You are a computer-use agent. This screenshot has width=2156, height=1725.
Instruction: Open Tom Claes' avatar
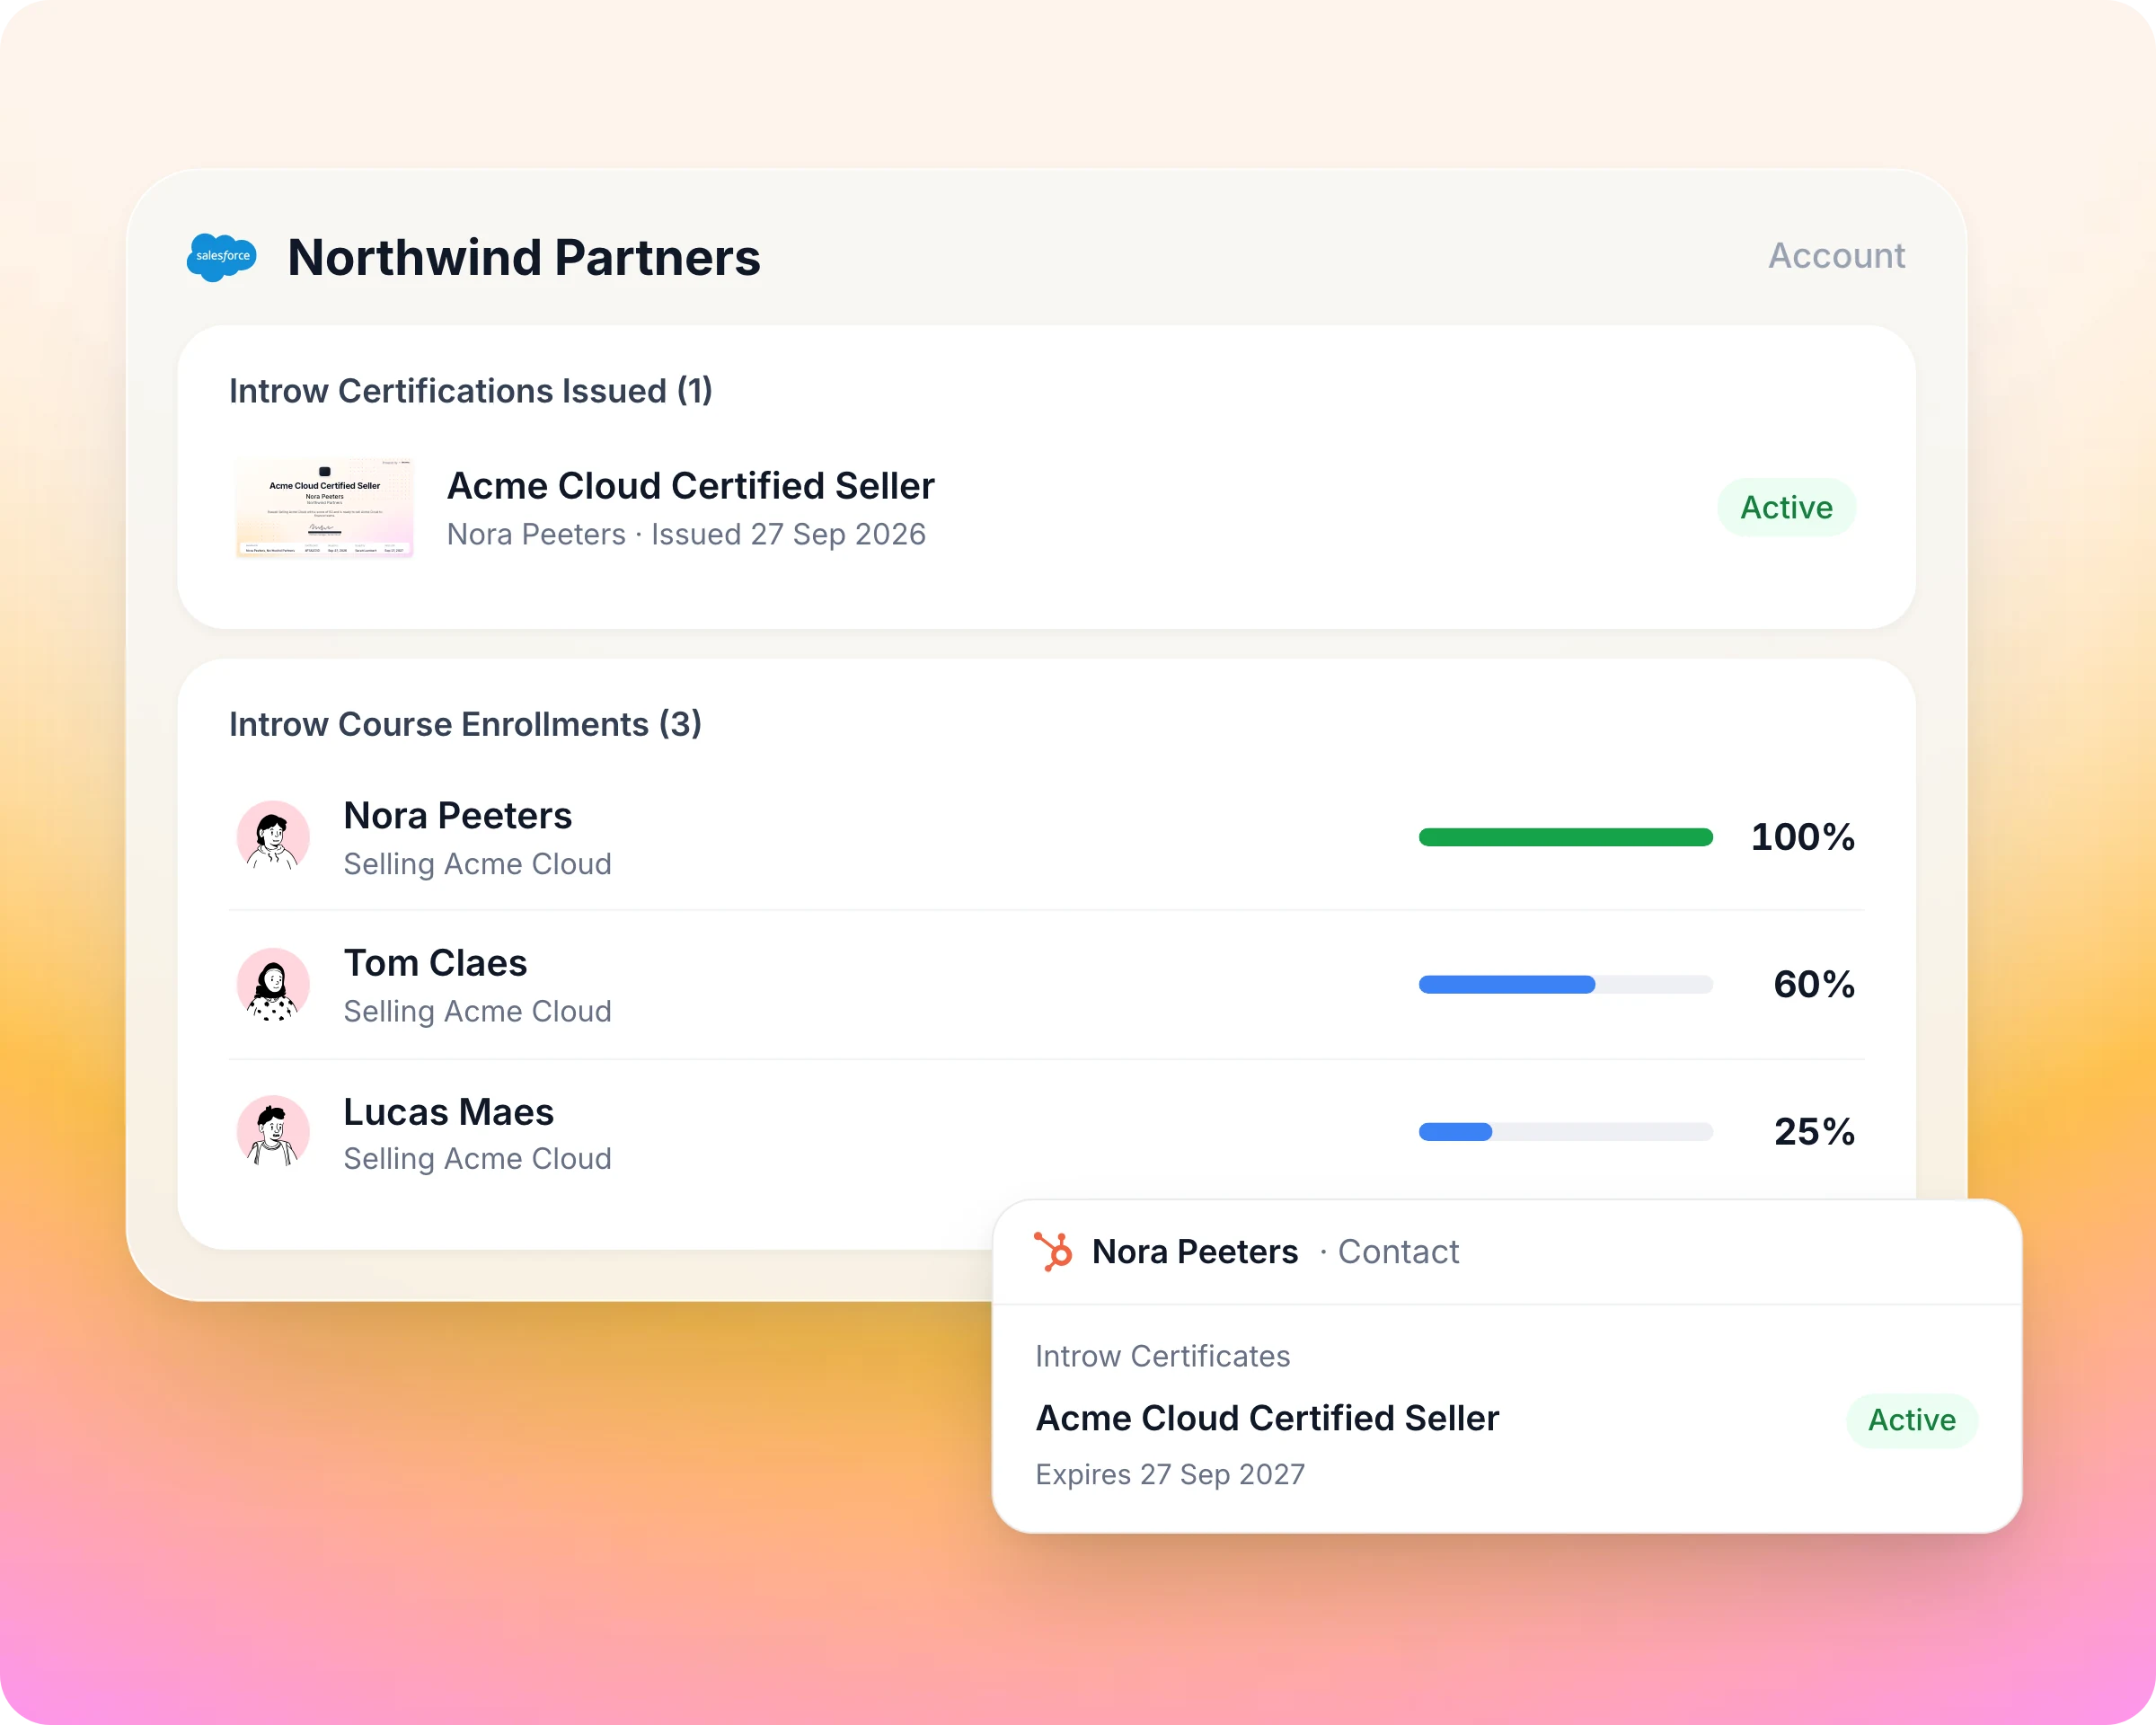273,984
